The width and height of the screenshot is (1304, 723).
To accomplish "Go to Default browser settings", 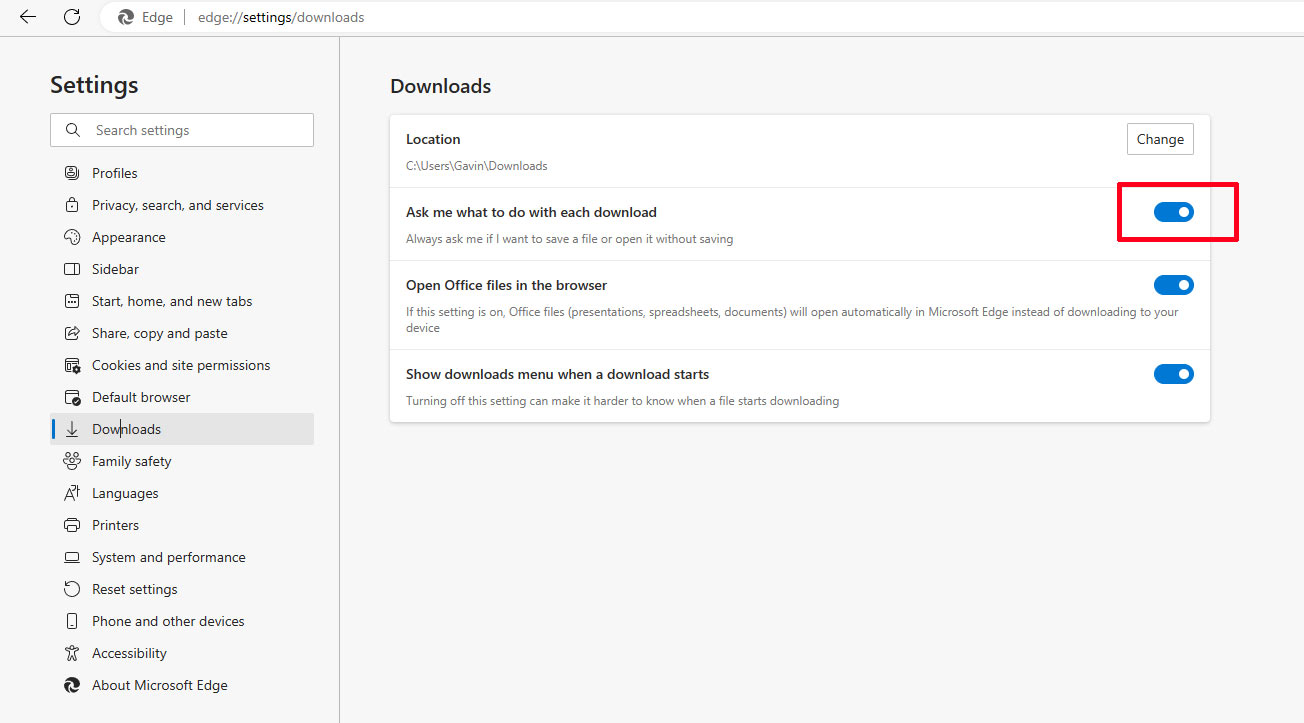I will coord(182,397).
